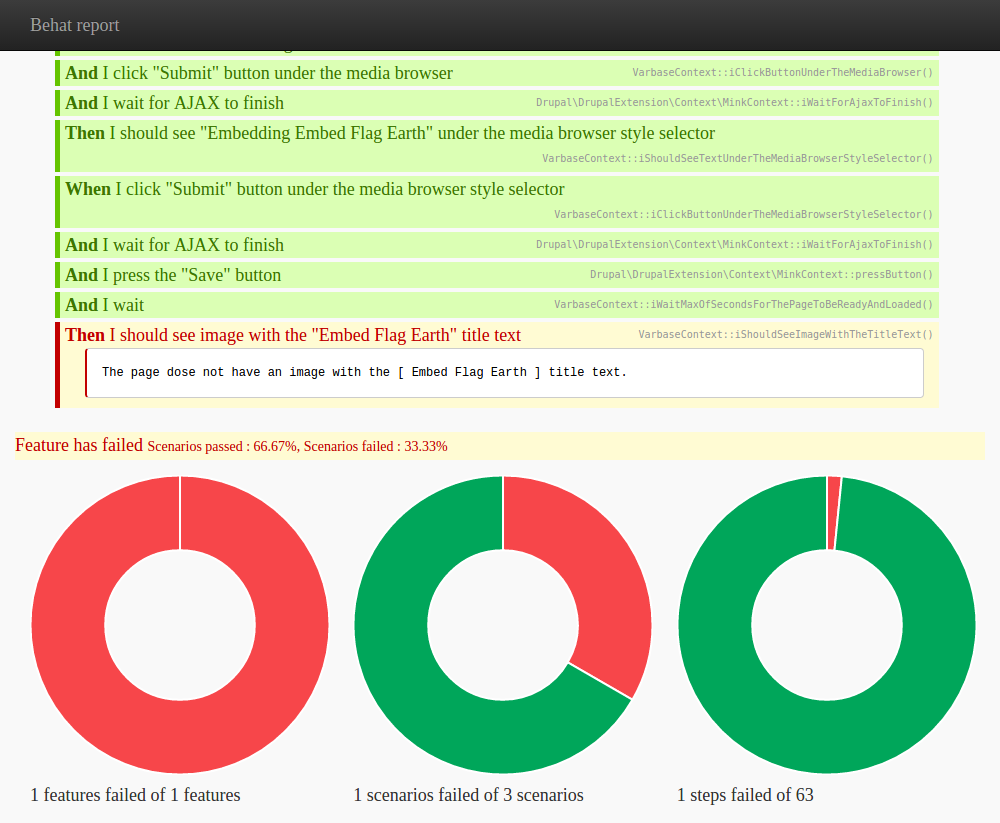Click the Behat report header title
The height and width of the screenshot is (823, 1000).
coord(75,25)
